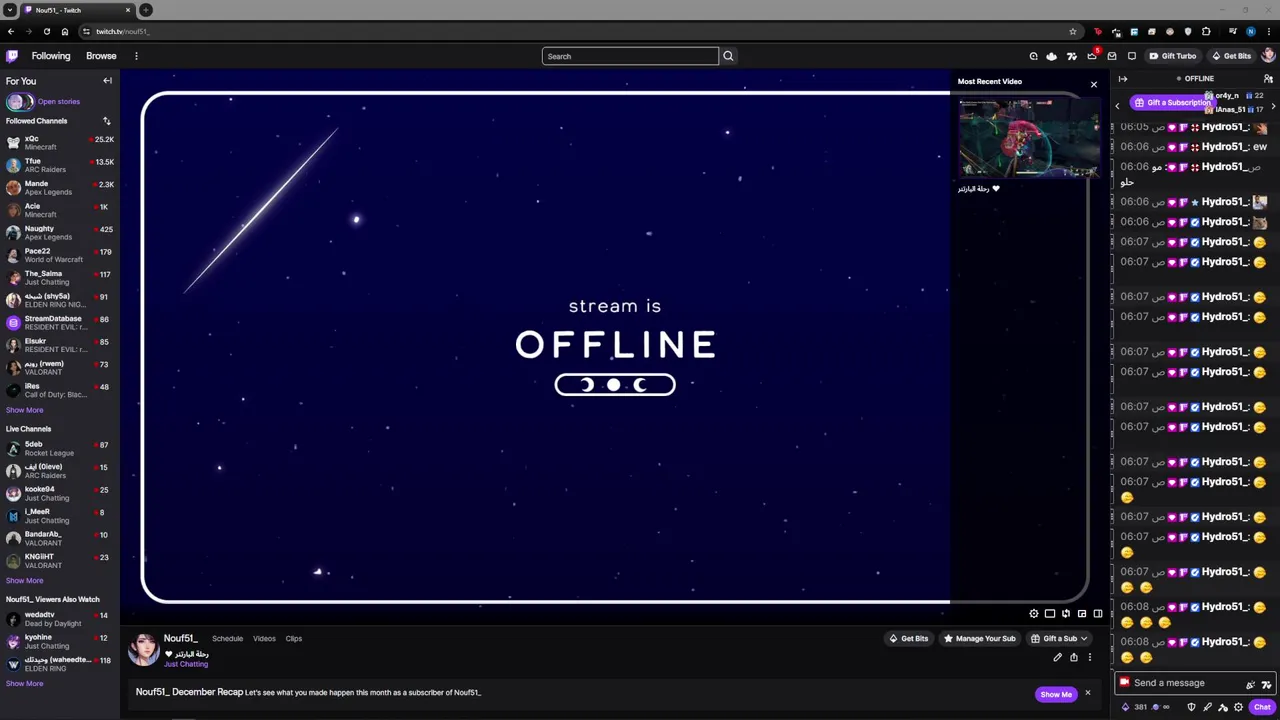
Task: Click the Gift Turbo button
Action: coord(1172,56)
